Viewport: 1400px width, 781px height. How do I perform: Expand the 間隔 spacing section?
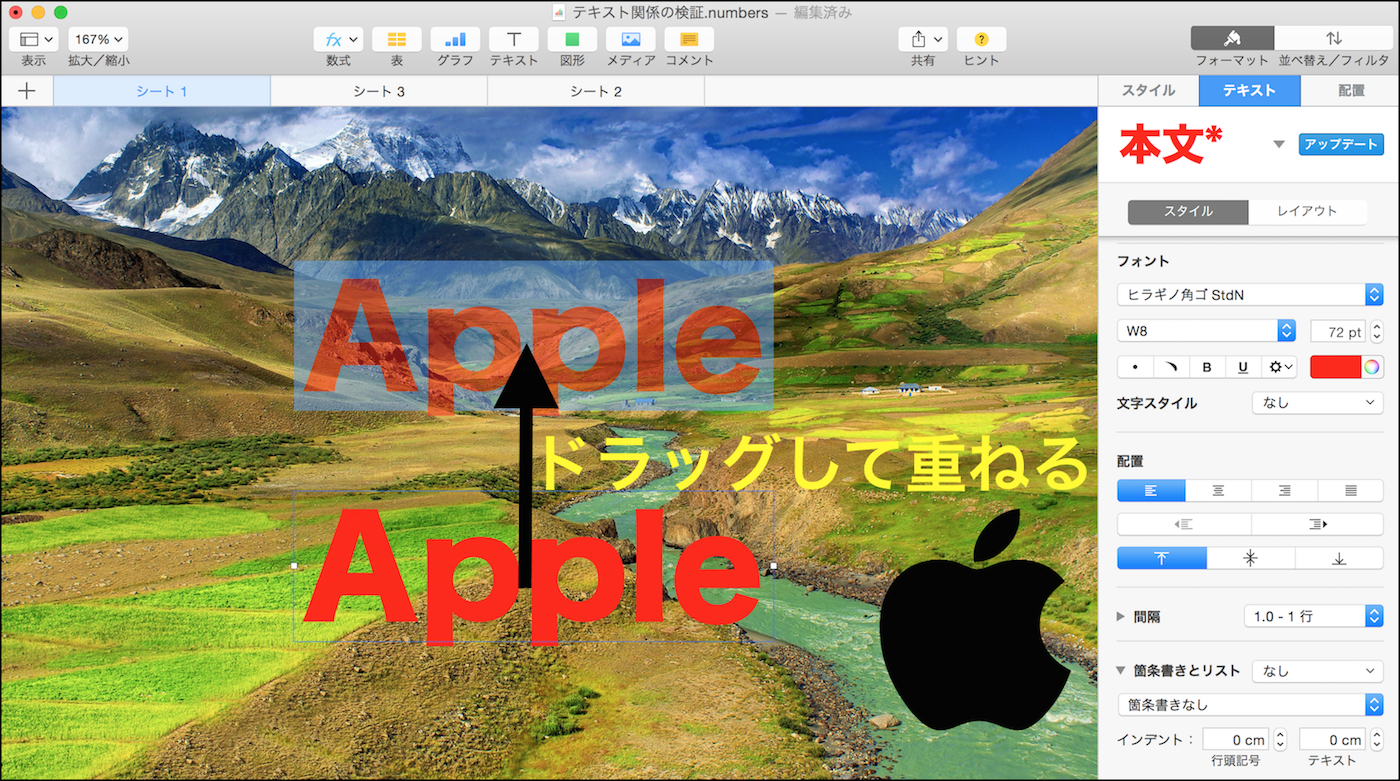[1121, 617]
